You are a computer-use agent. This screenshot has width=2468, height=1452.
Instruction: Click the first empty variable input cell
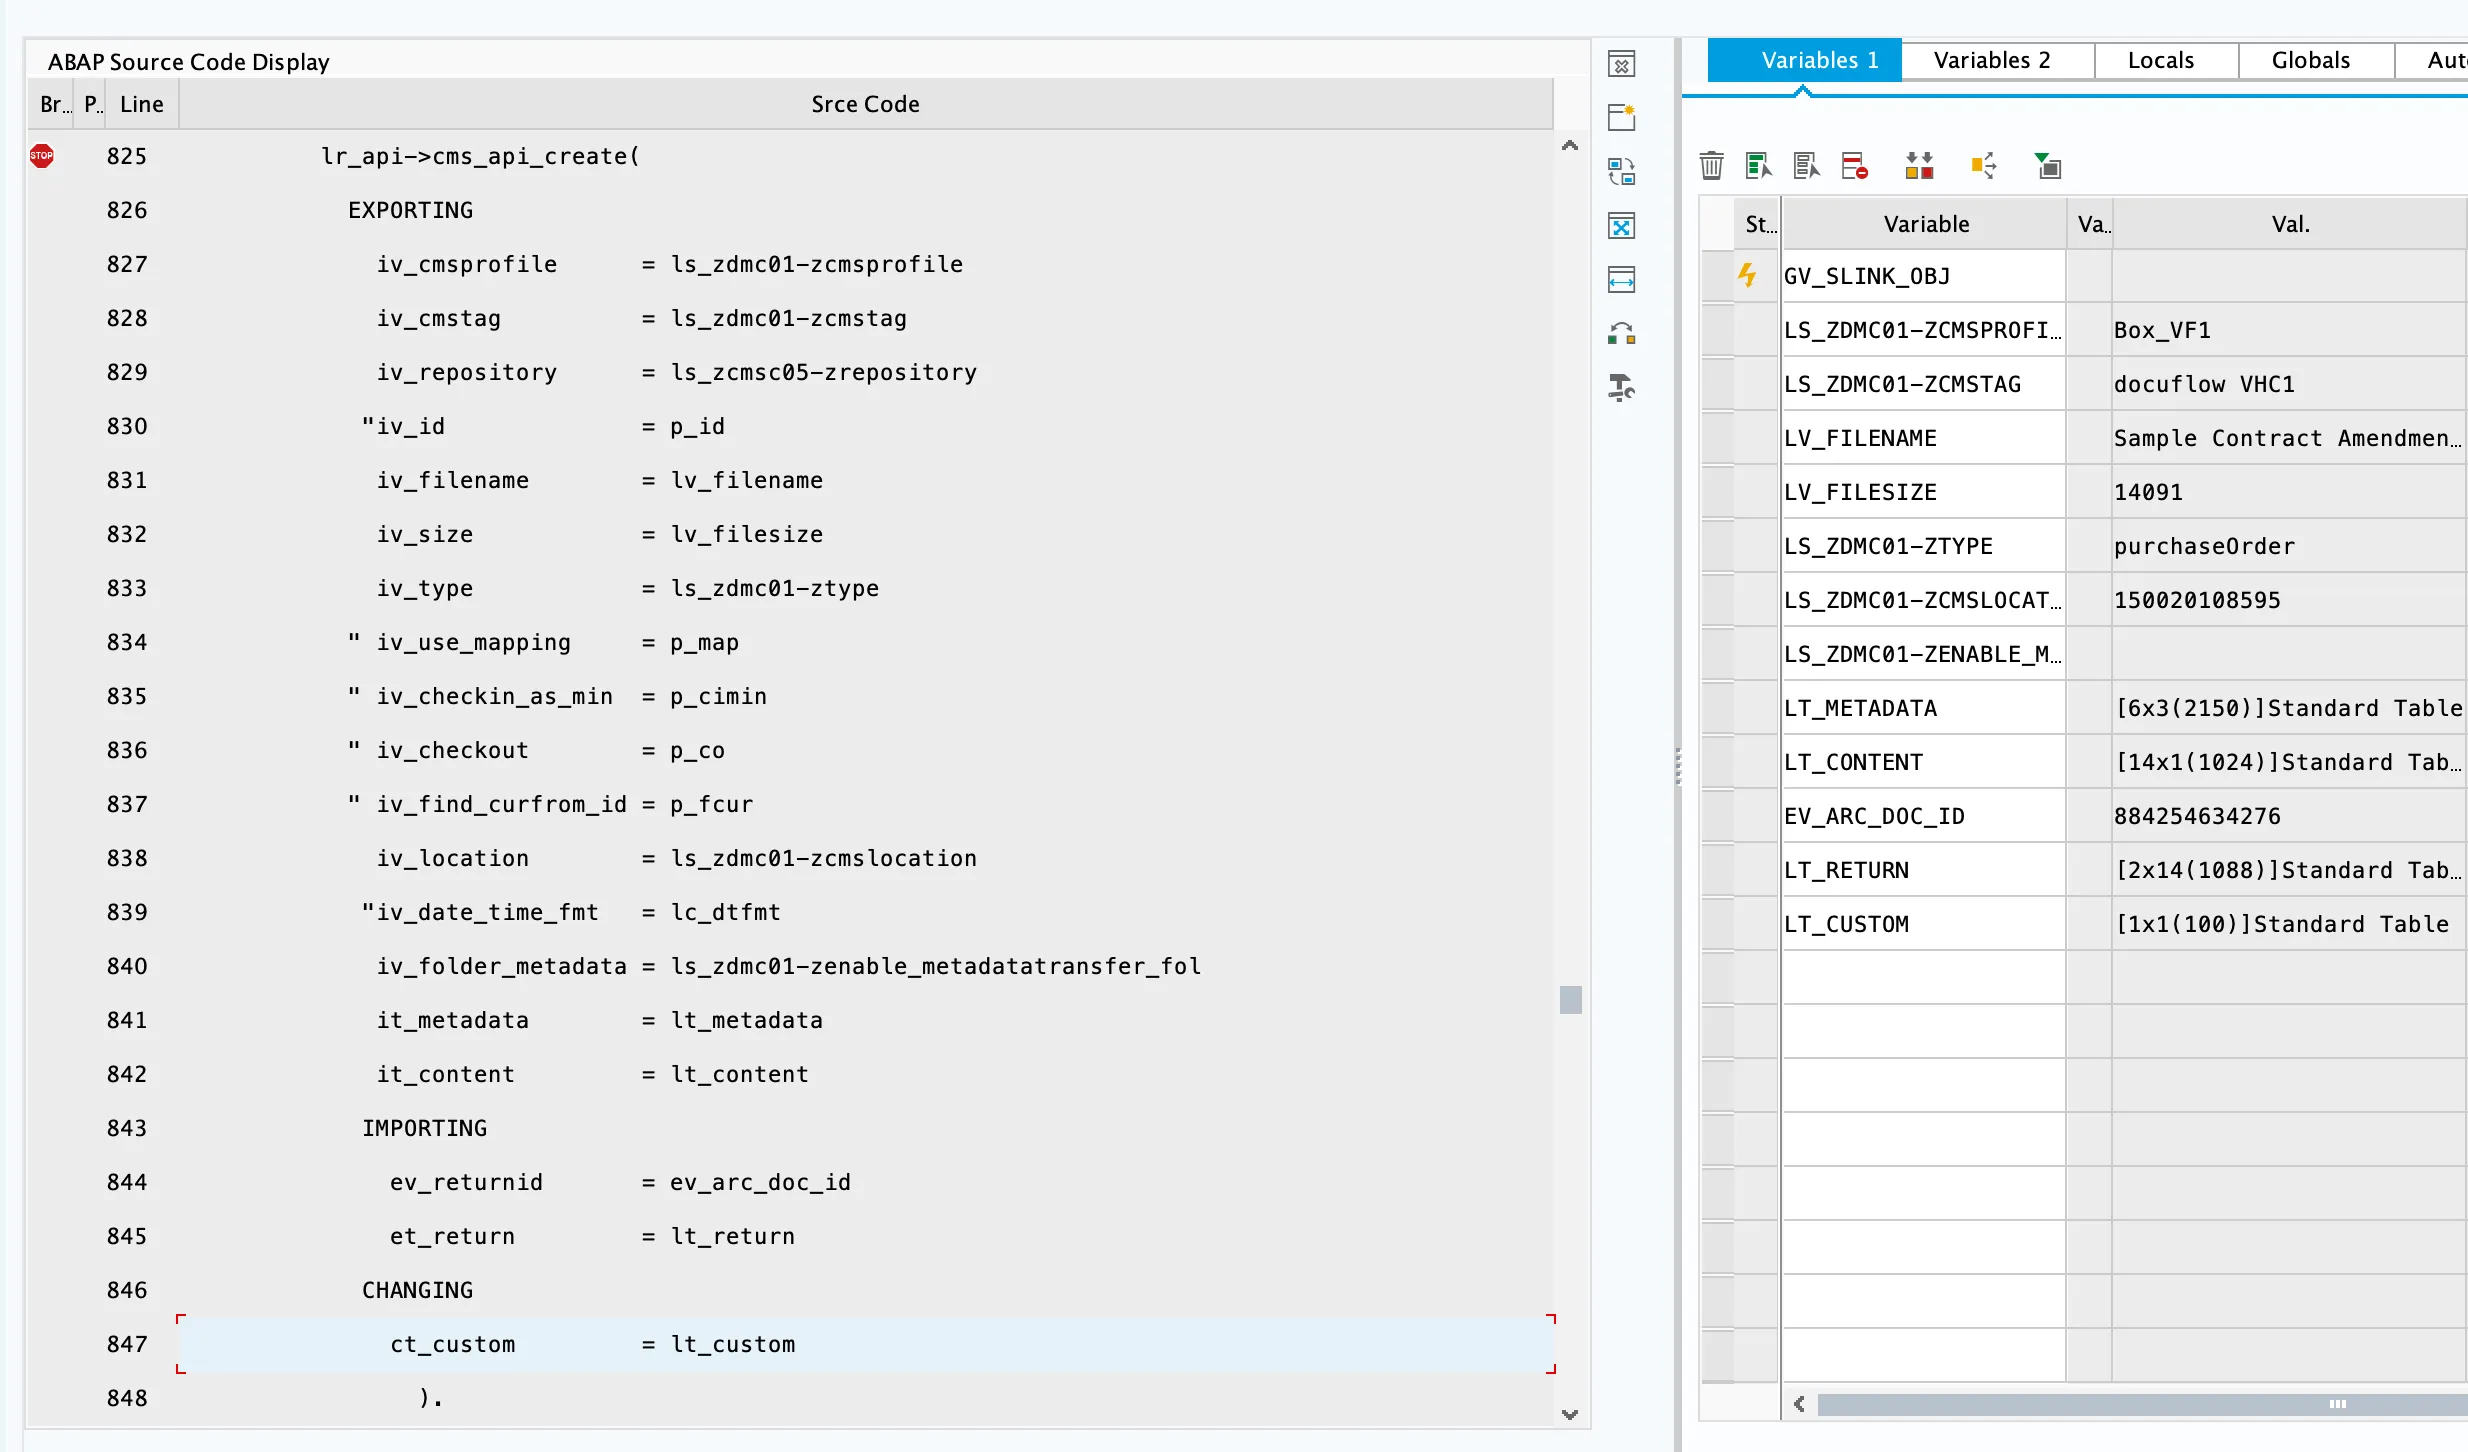click(x=1924, y=978)
